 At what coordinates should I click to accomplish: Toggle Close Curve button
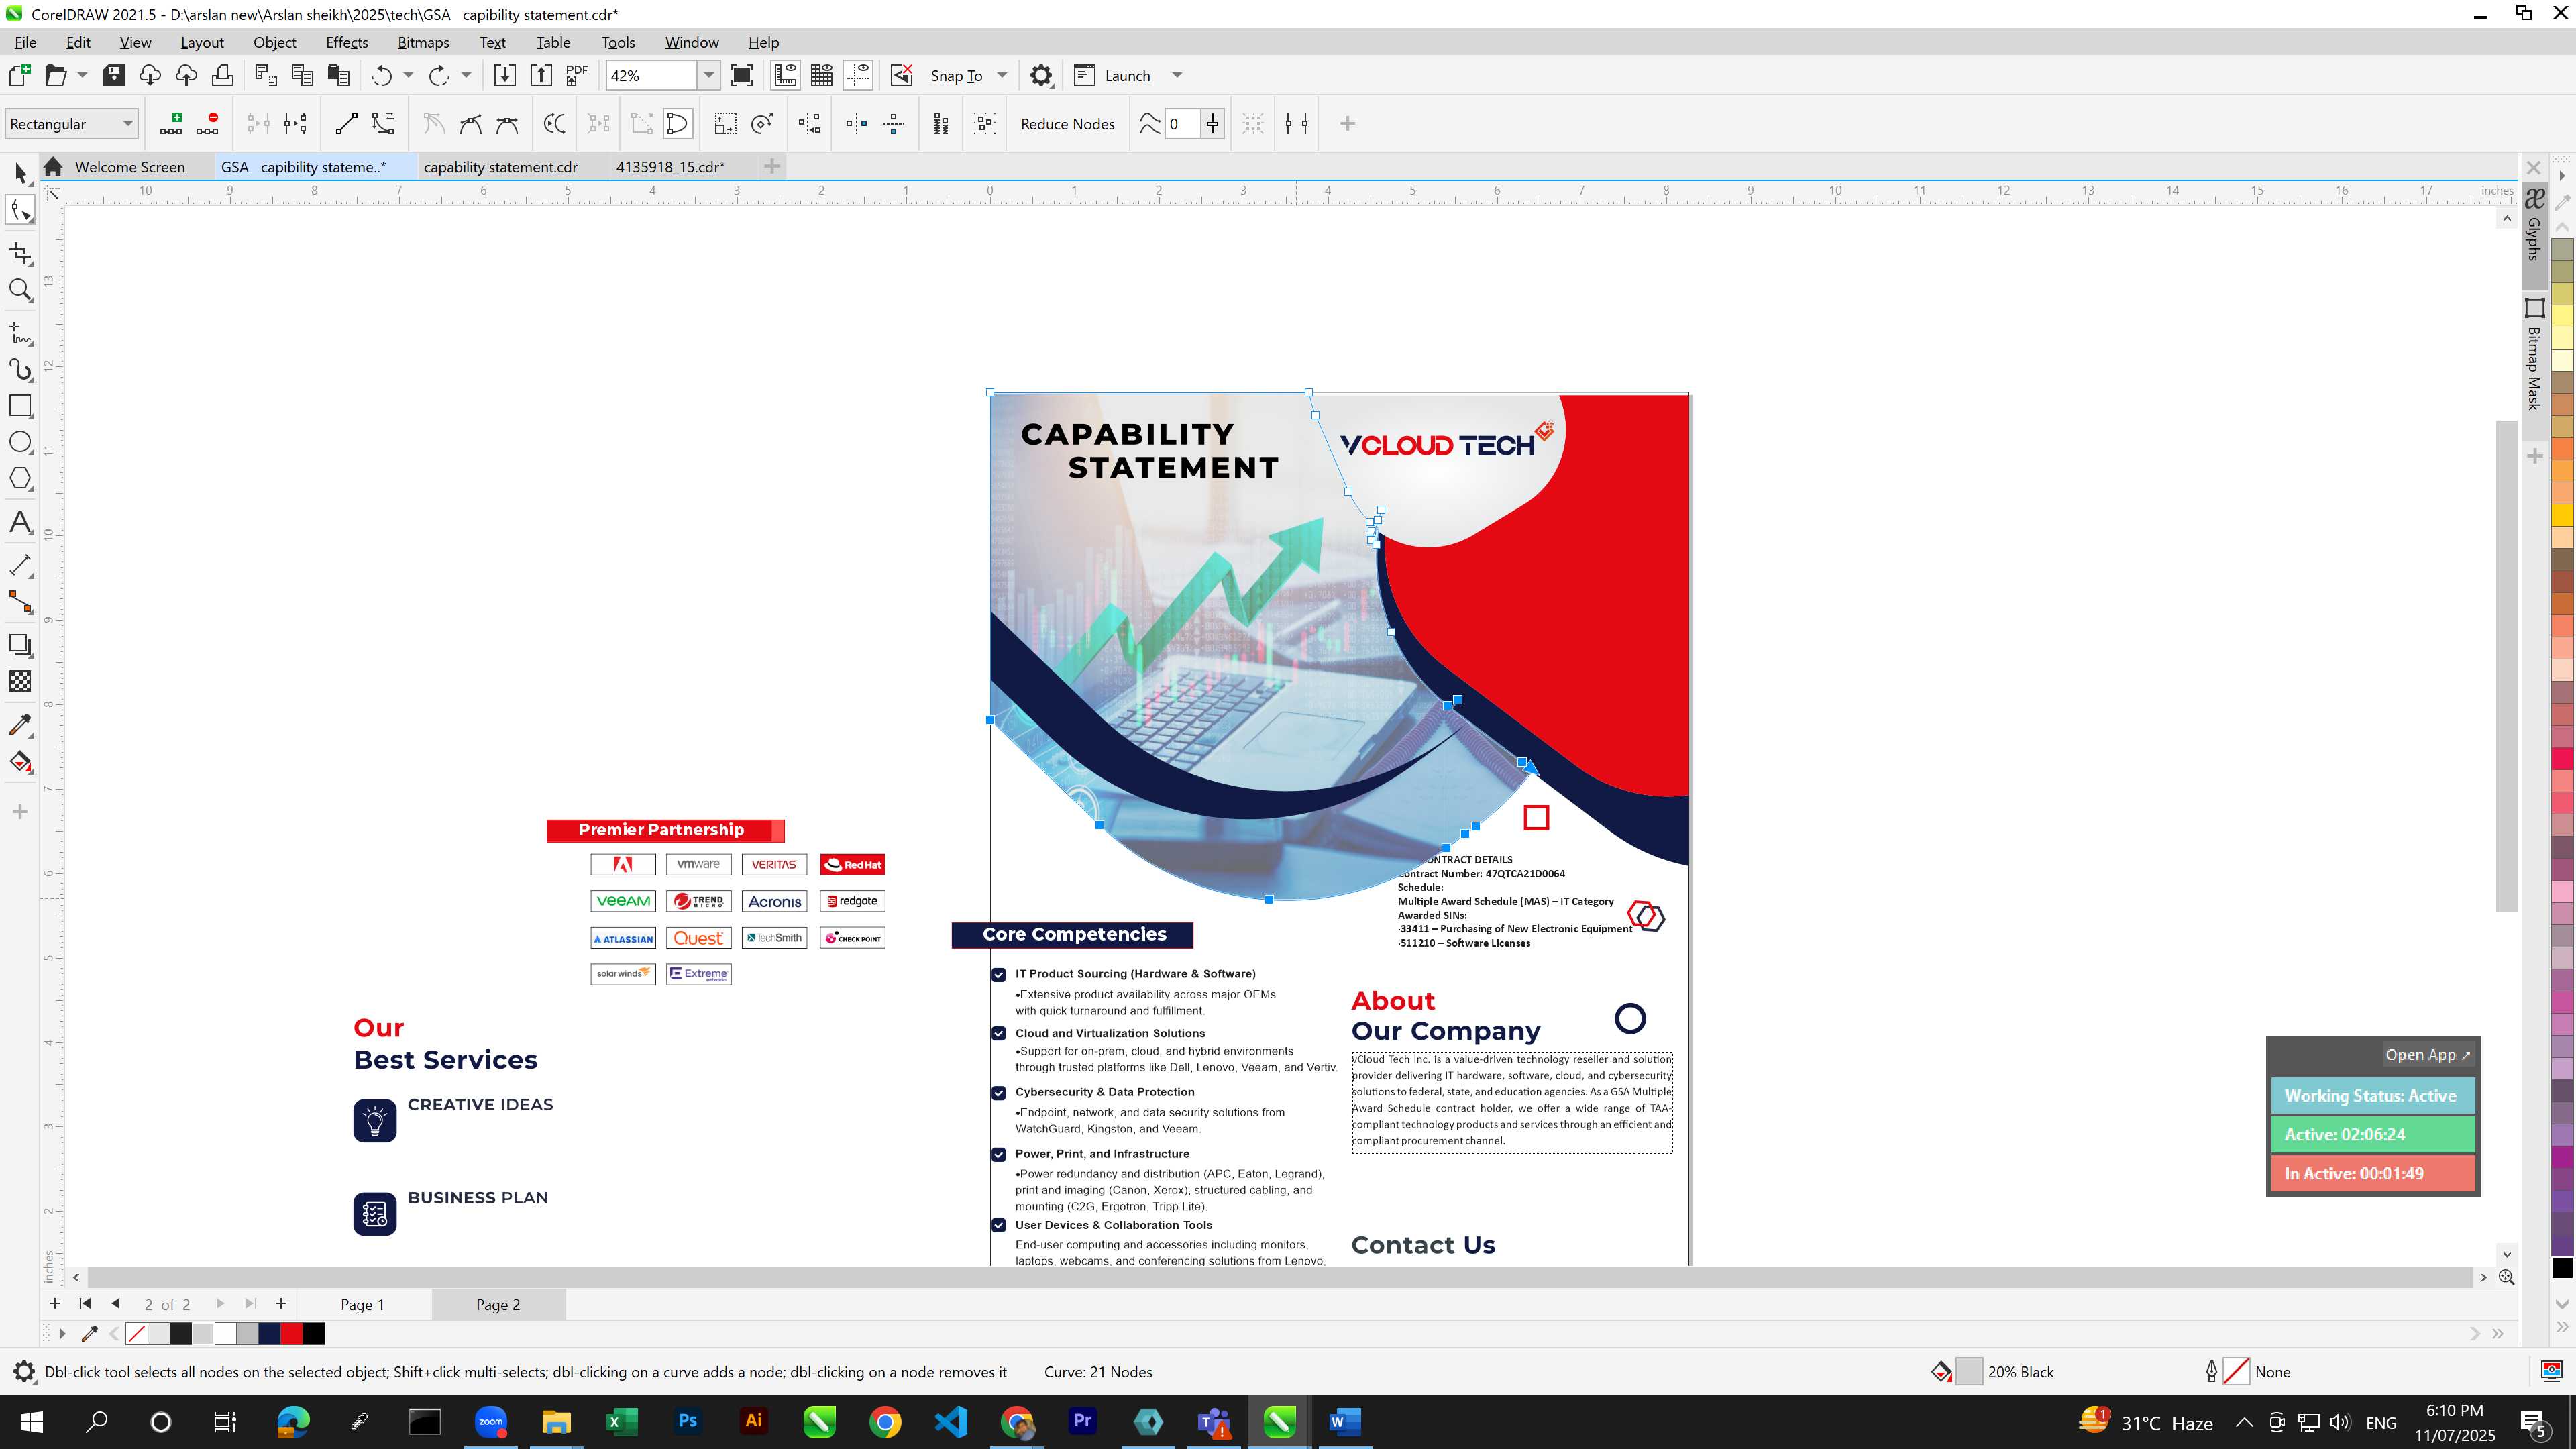pyautogui.click(x=677, y=124)
